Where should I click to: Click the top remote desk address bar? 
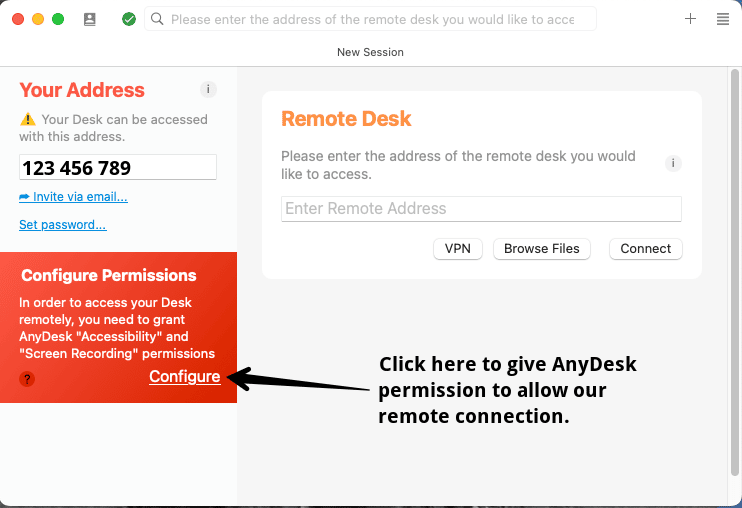pyautogui.click(x=370, y=19)
